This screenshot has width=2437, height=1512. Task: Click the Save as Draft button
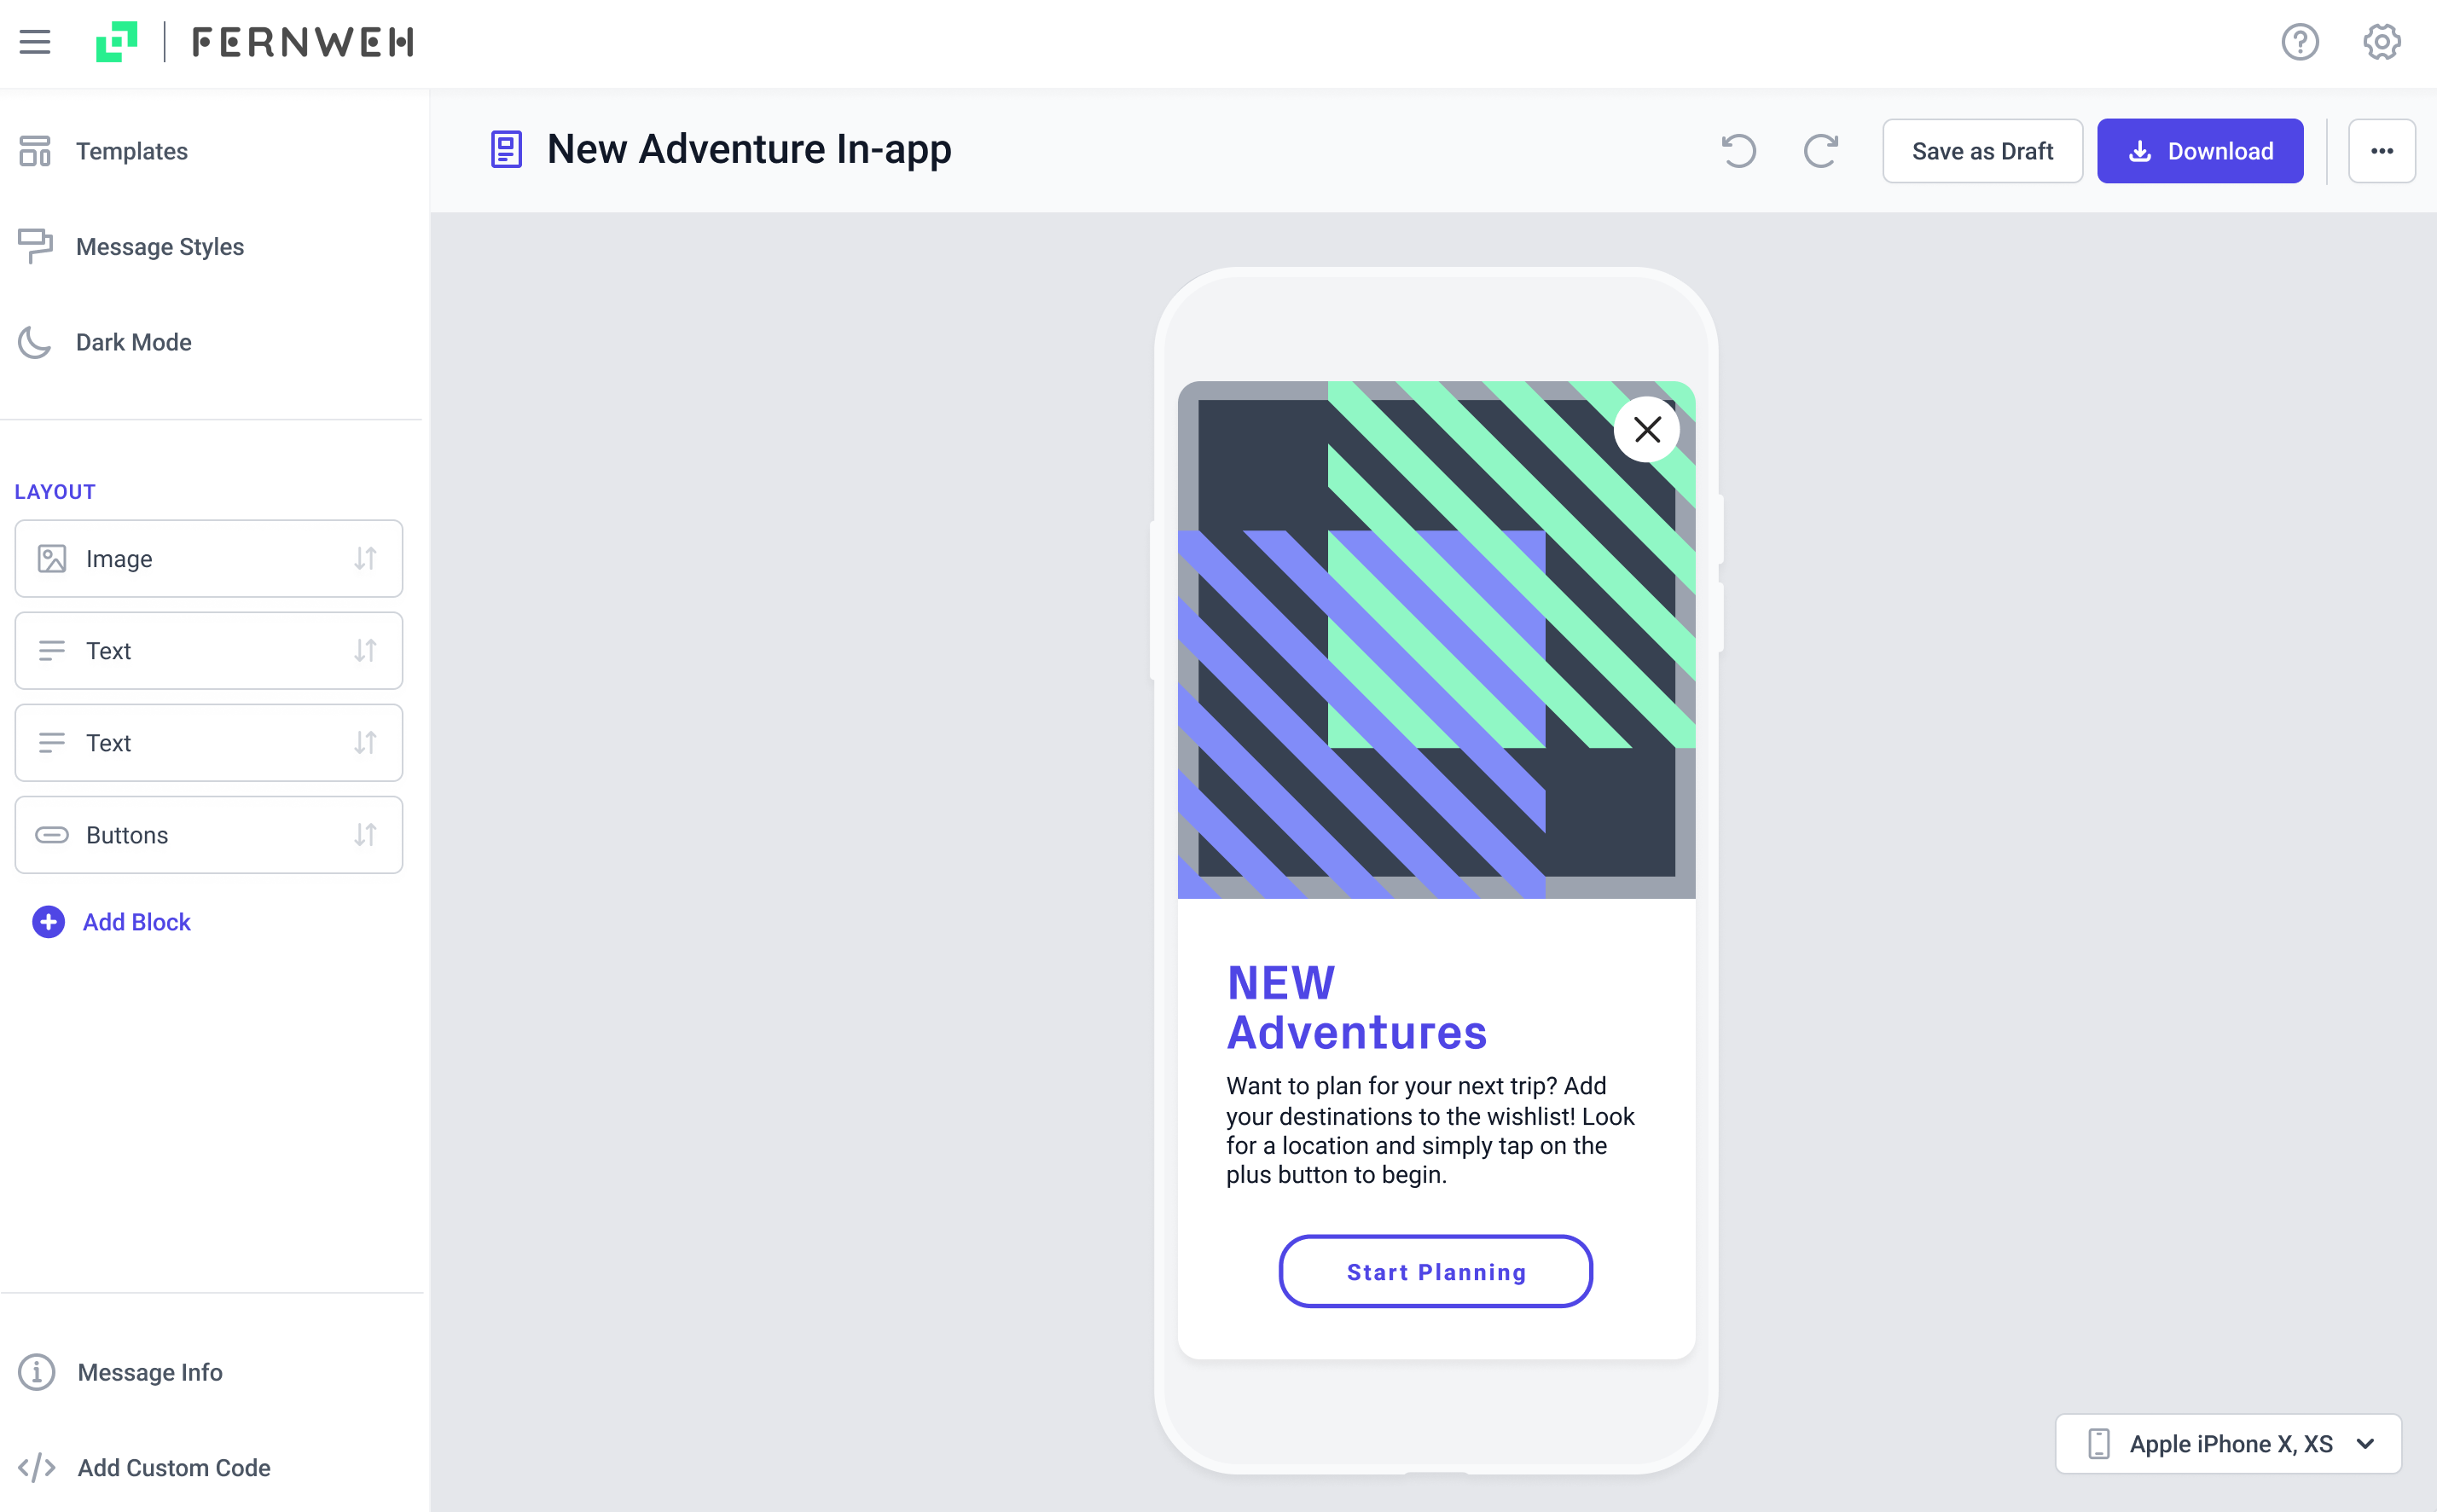pos(1982,151)
